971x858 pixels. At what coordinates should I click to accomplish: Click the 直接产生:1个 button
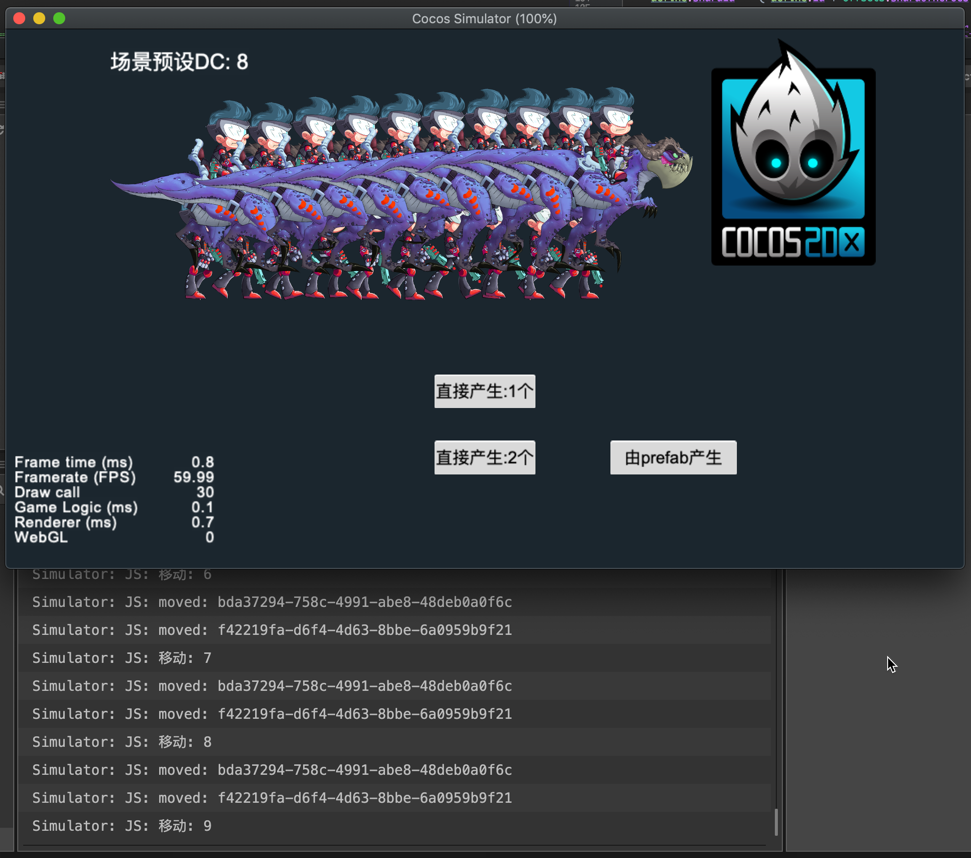click(x=484, y=391)
